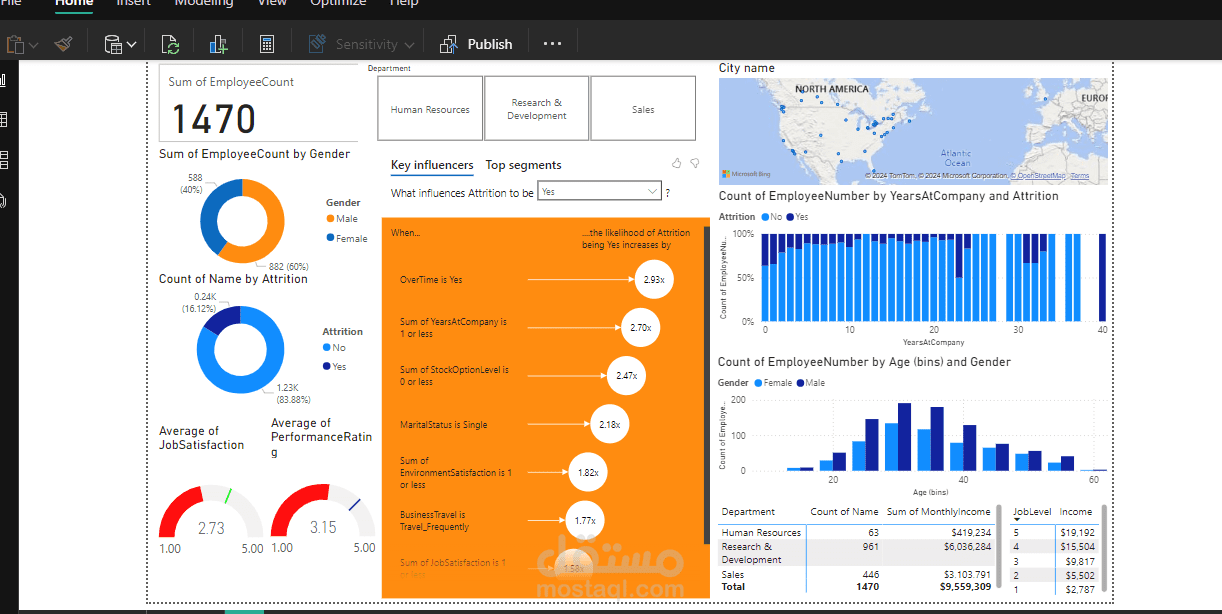Image resolution: width=1222 pixels, height=614 pixels.
Task: Click the Sales row in Department table
Action: (856, 575)
